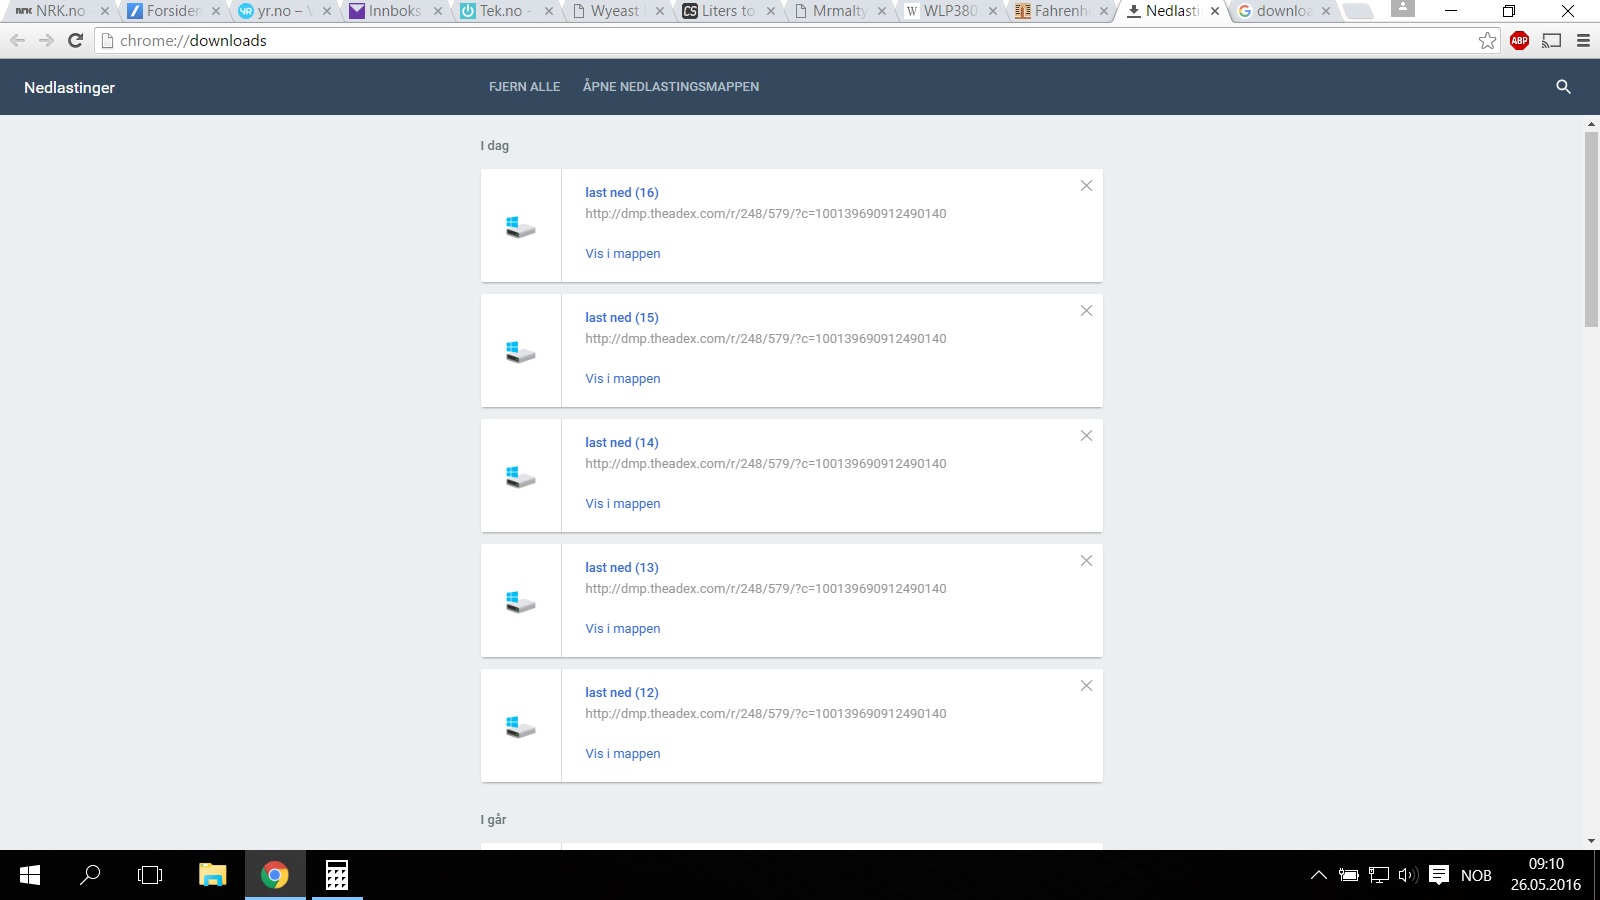Close the NRK.no tab
This screenshot has height=900, width=1600.
105,11
